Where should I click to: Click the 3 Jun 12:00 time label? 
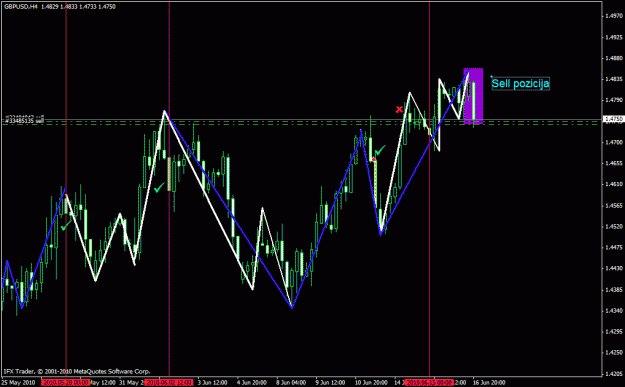pos(213,383)
